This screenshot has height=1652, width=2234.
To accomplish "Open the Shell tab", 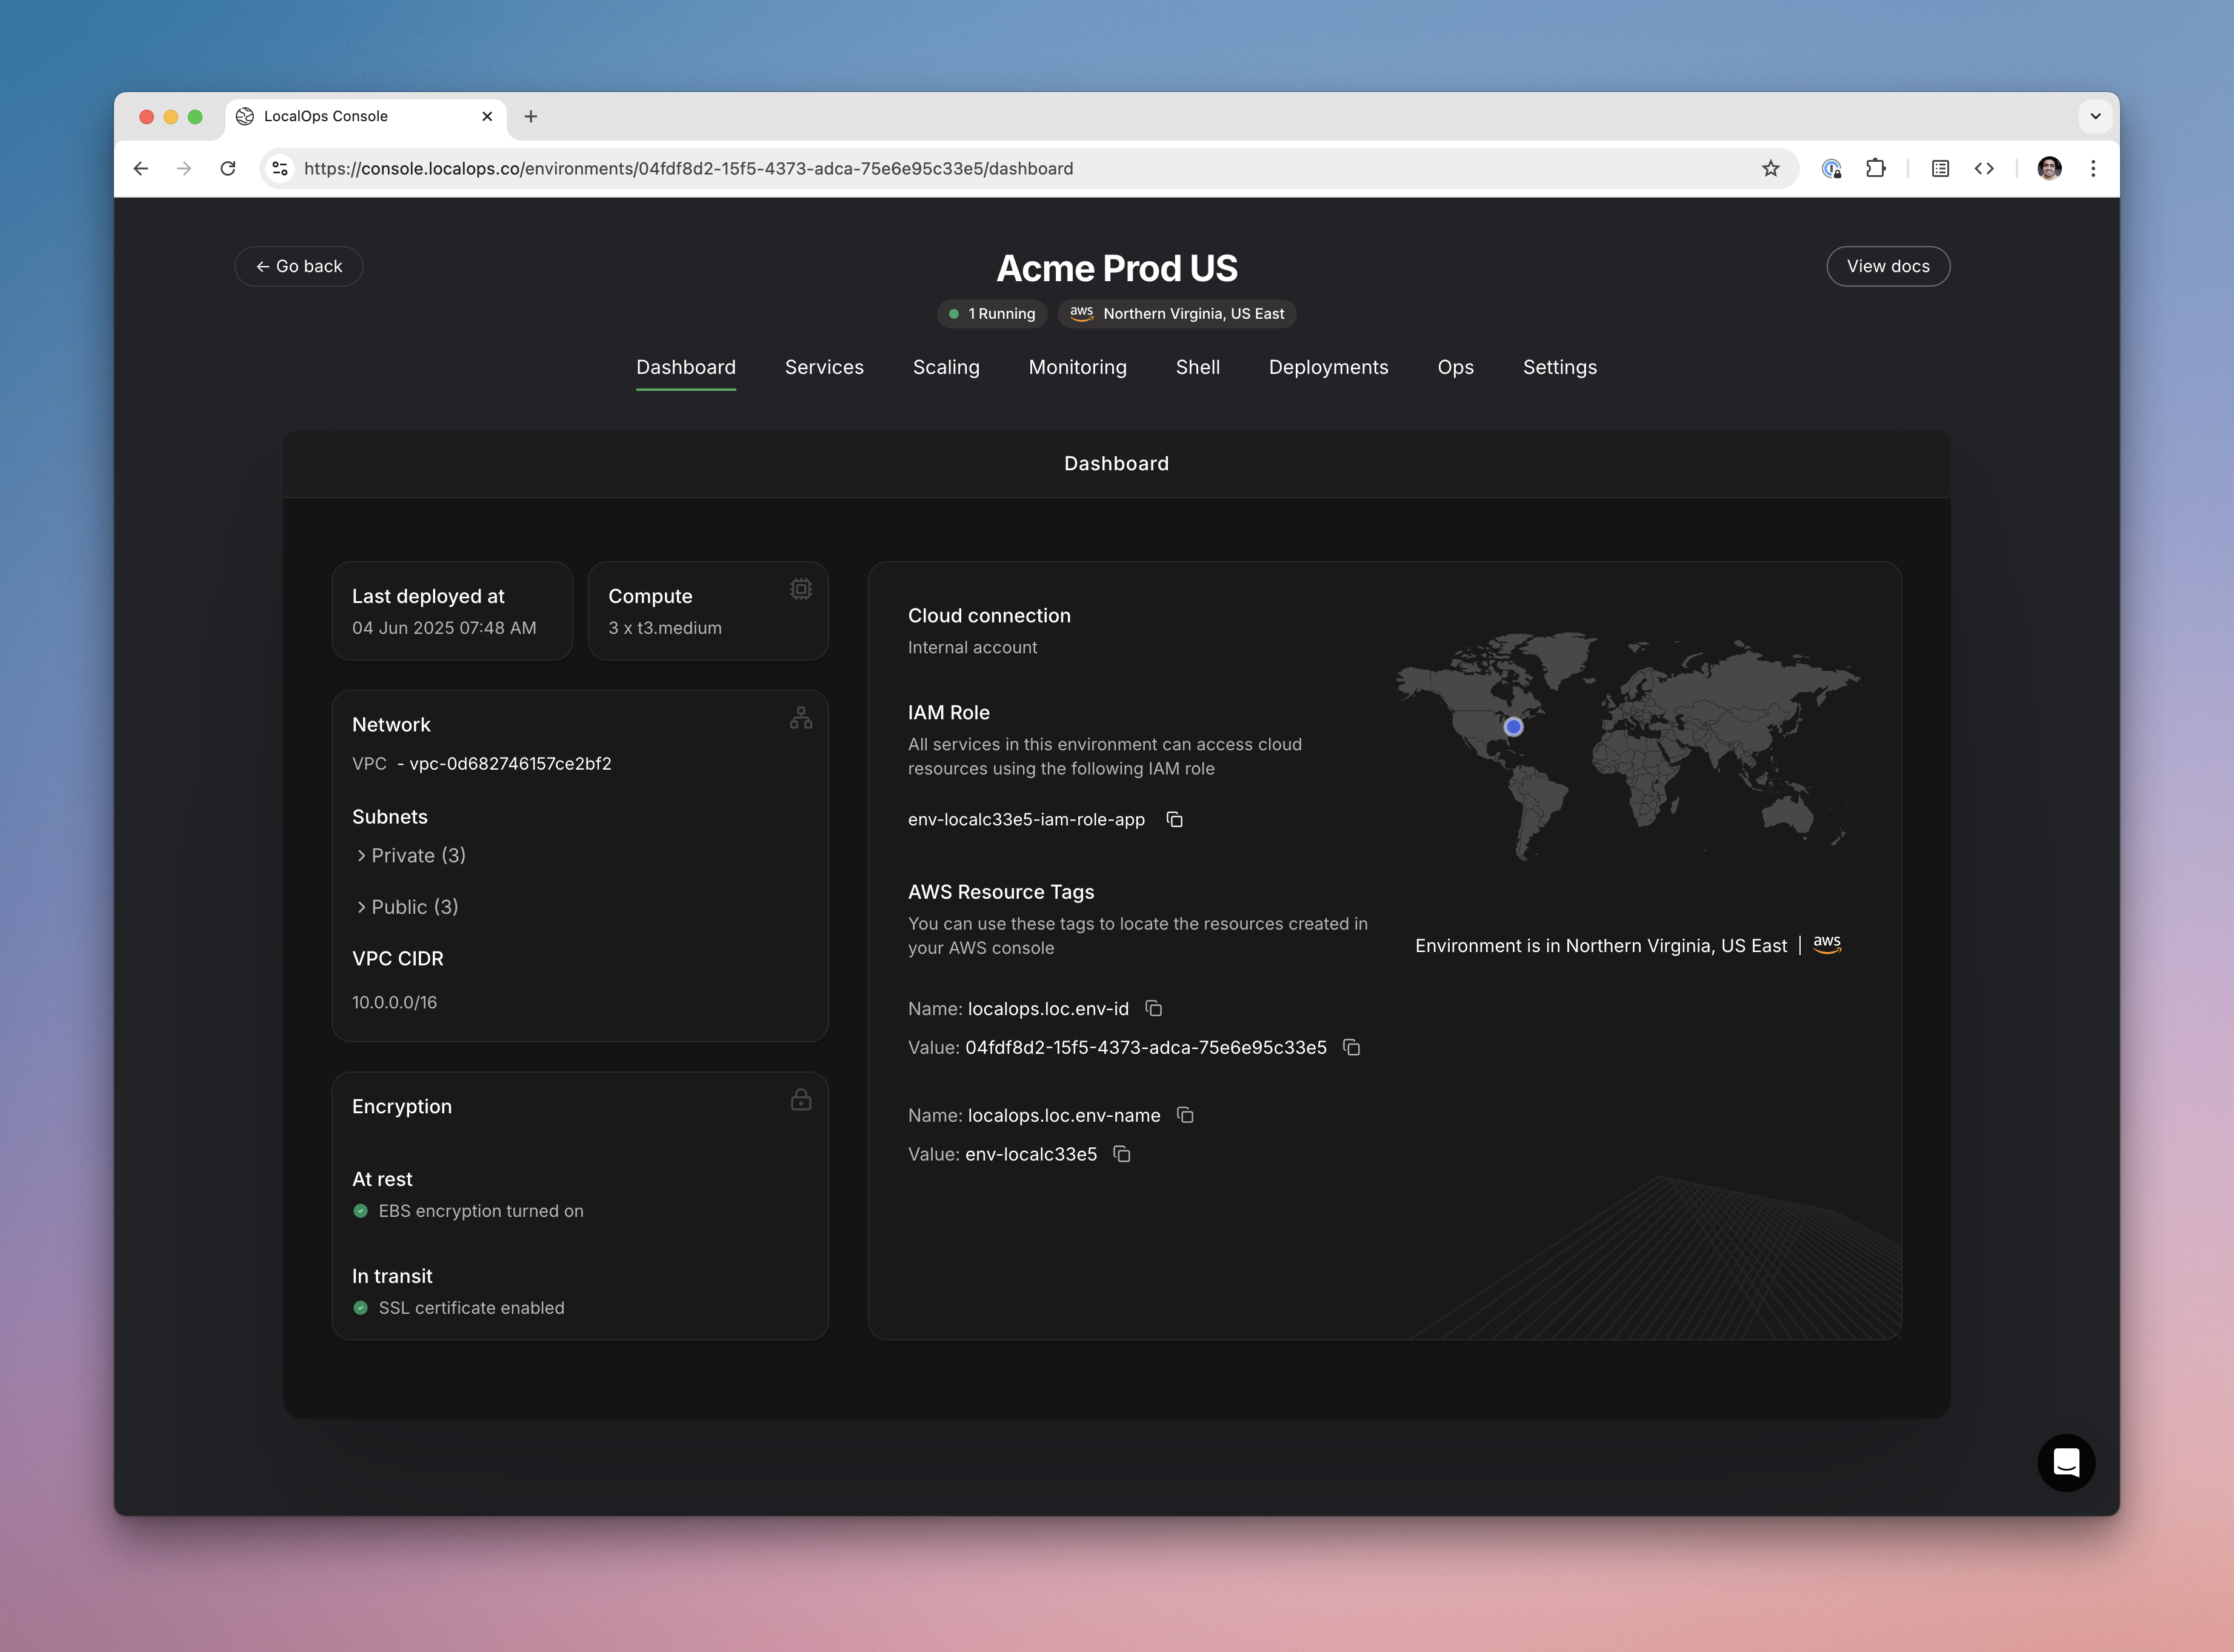I will [x=1198, y=367].
